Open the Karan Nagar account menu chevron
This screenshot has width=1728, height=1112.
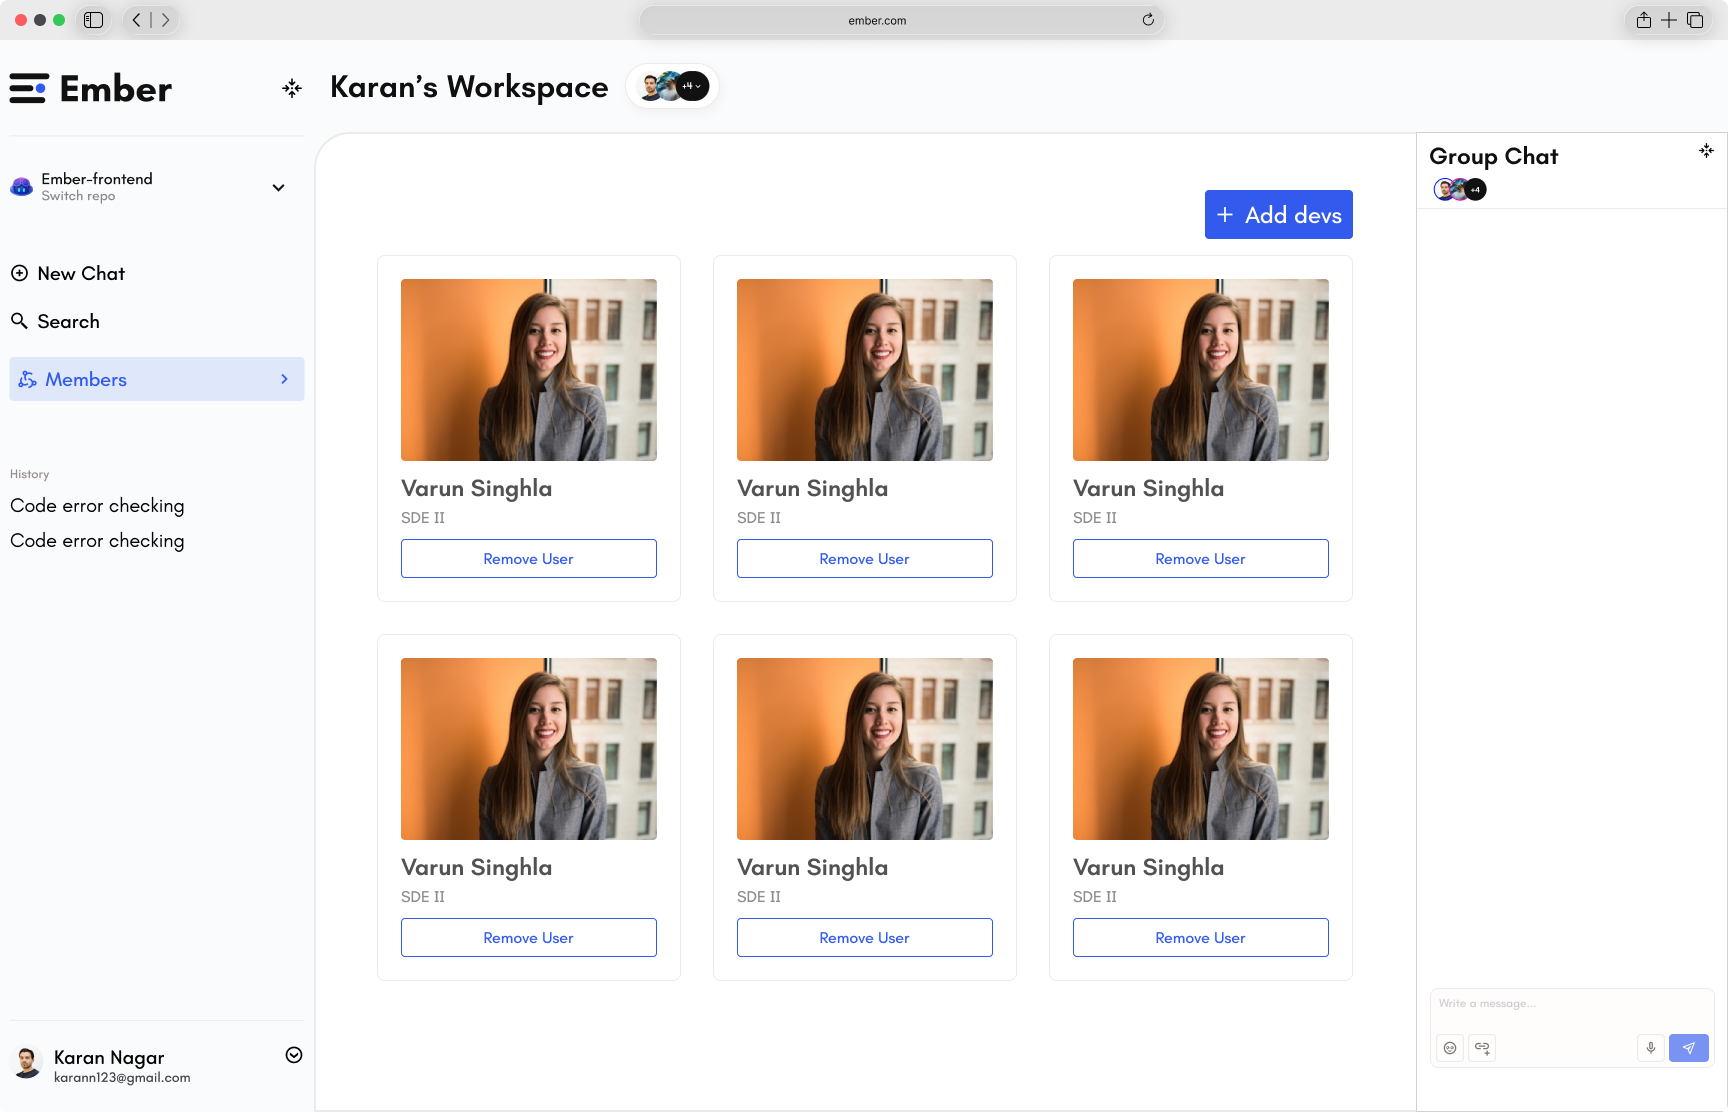294,1055
